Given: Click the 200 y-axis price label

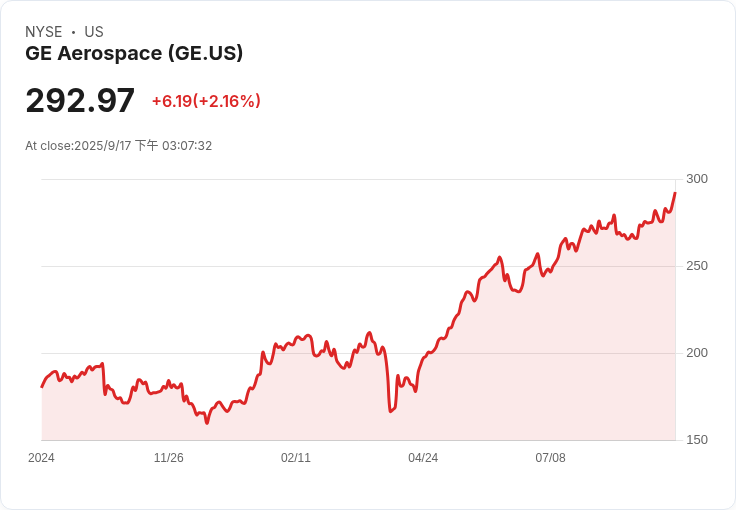Looking at the screenshot, I should (697, 353).
